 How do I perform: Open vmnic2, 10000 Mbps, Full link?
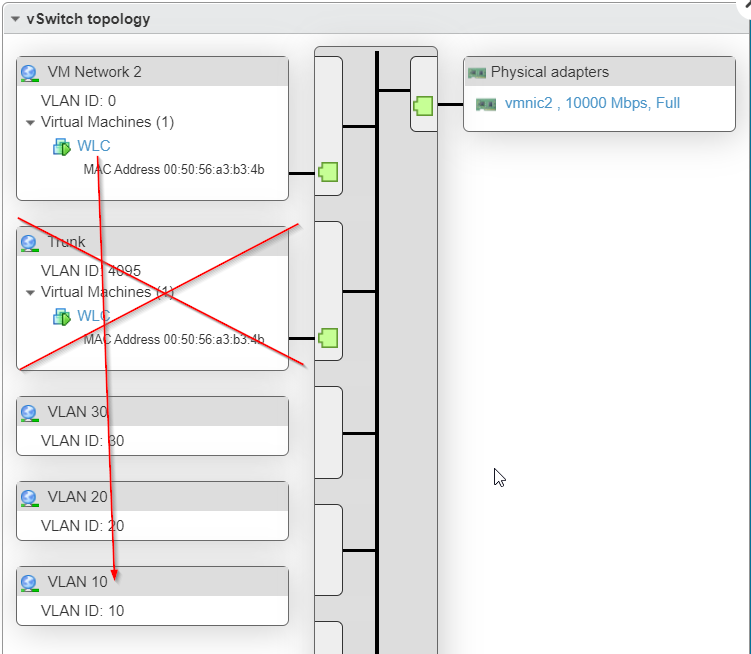[x=592, y=103]
